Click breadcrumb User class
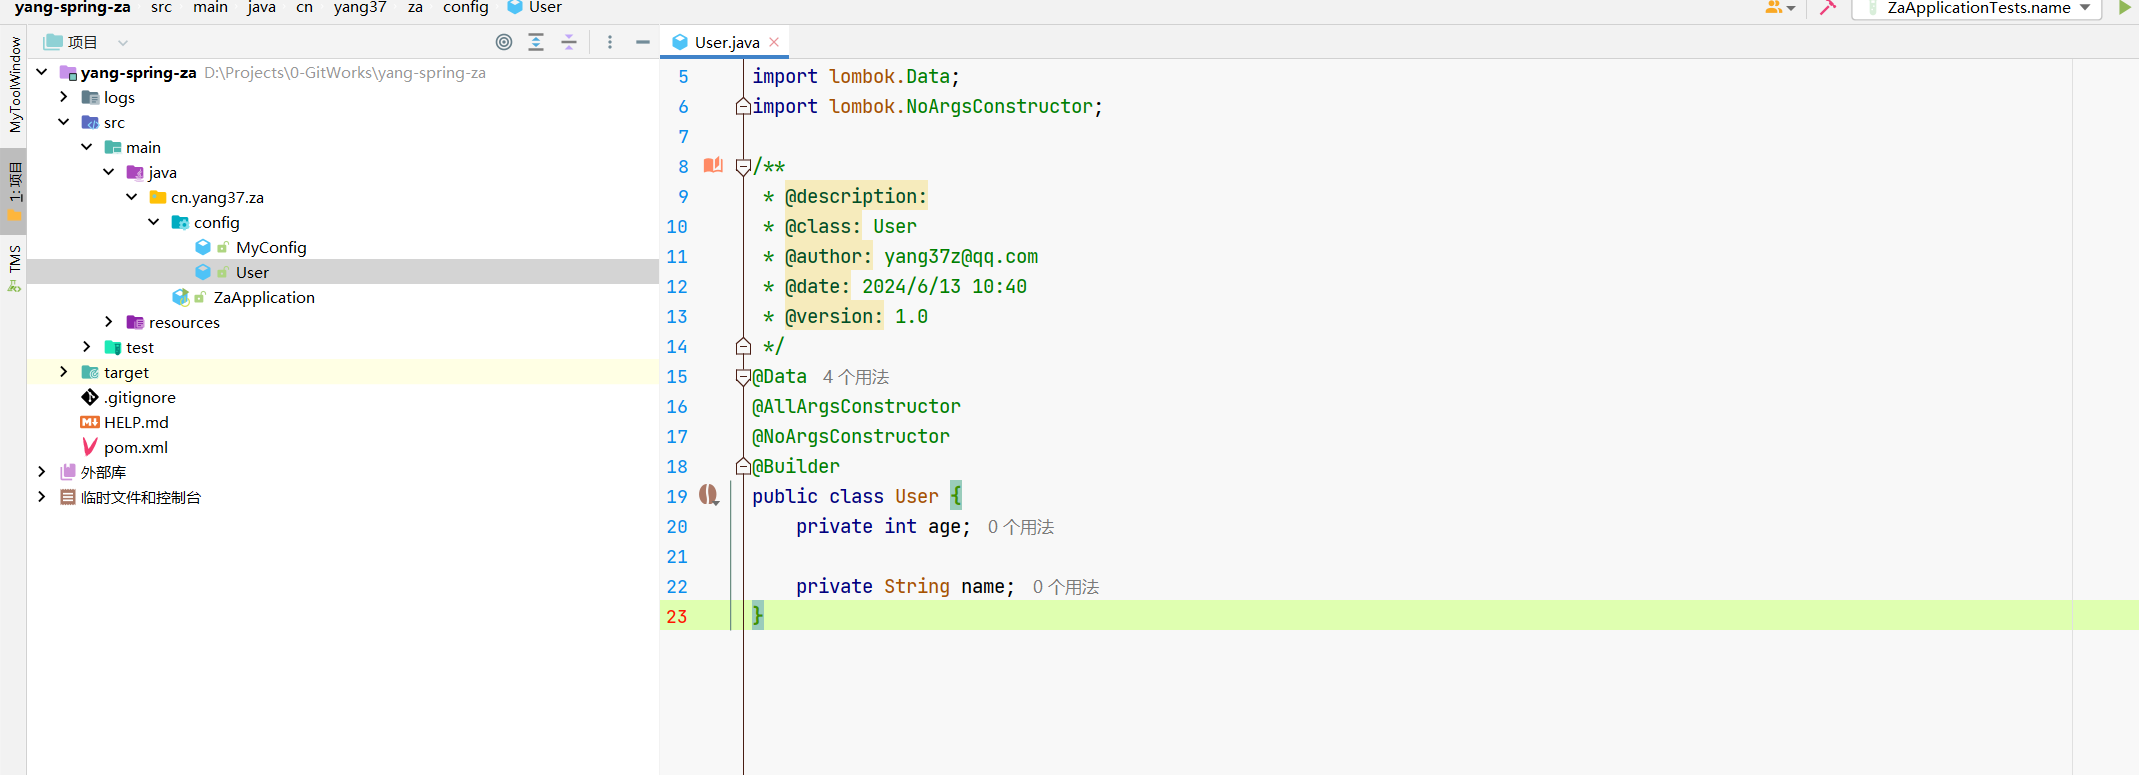2139x775 pixels. pos(535,7)
